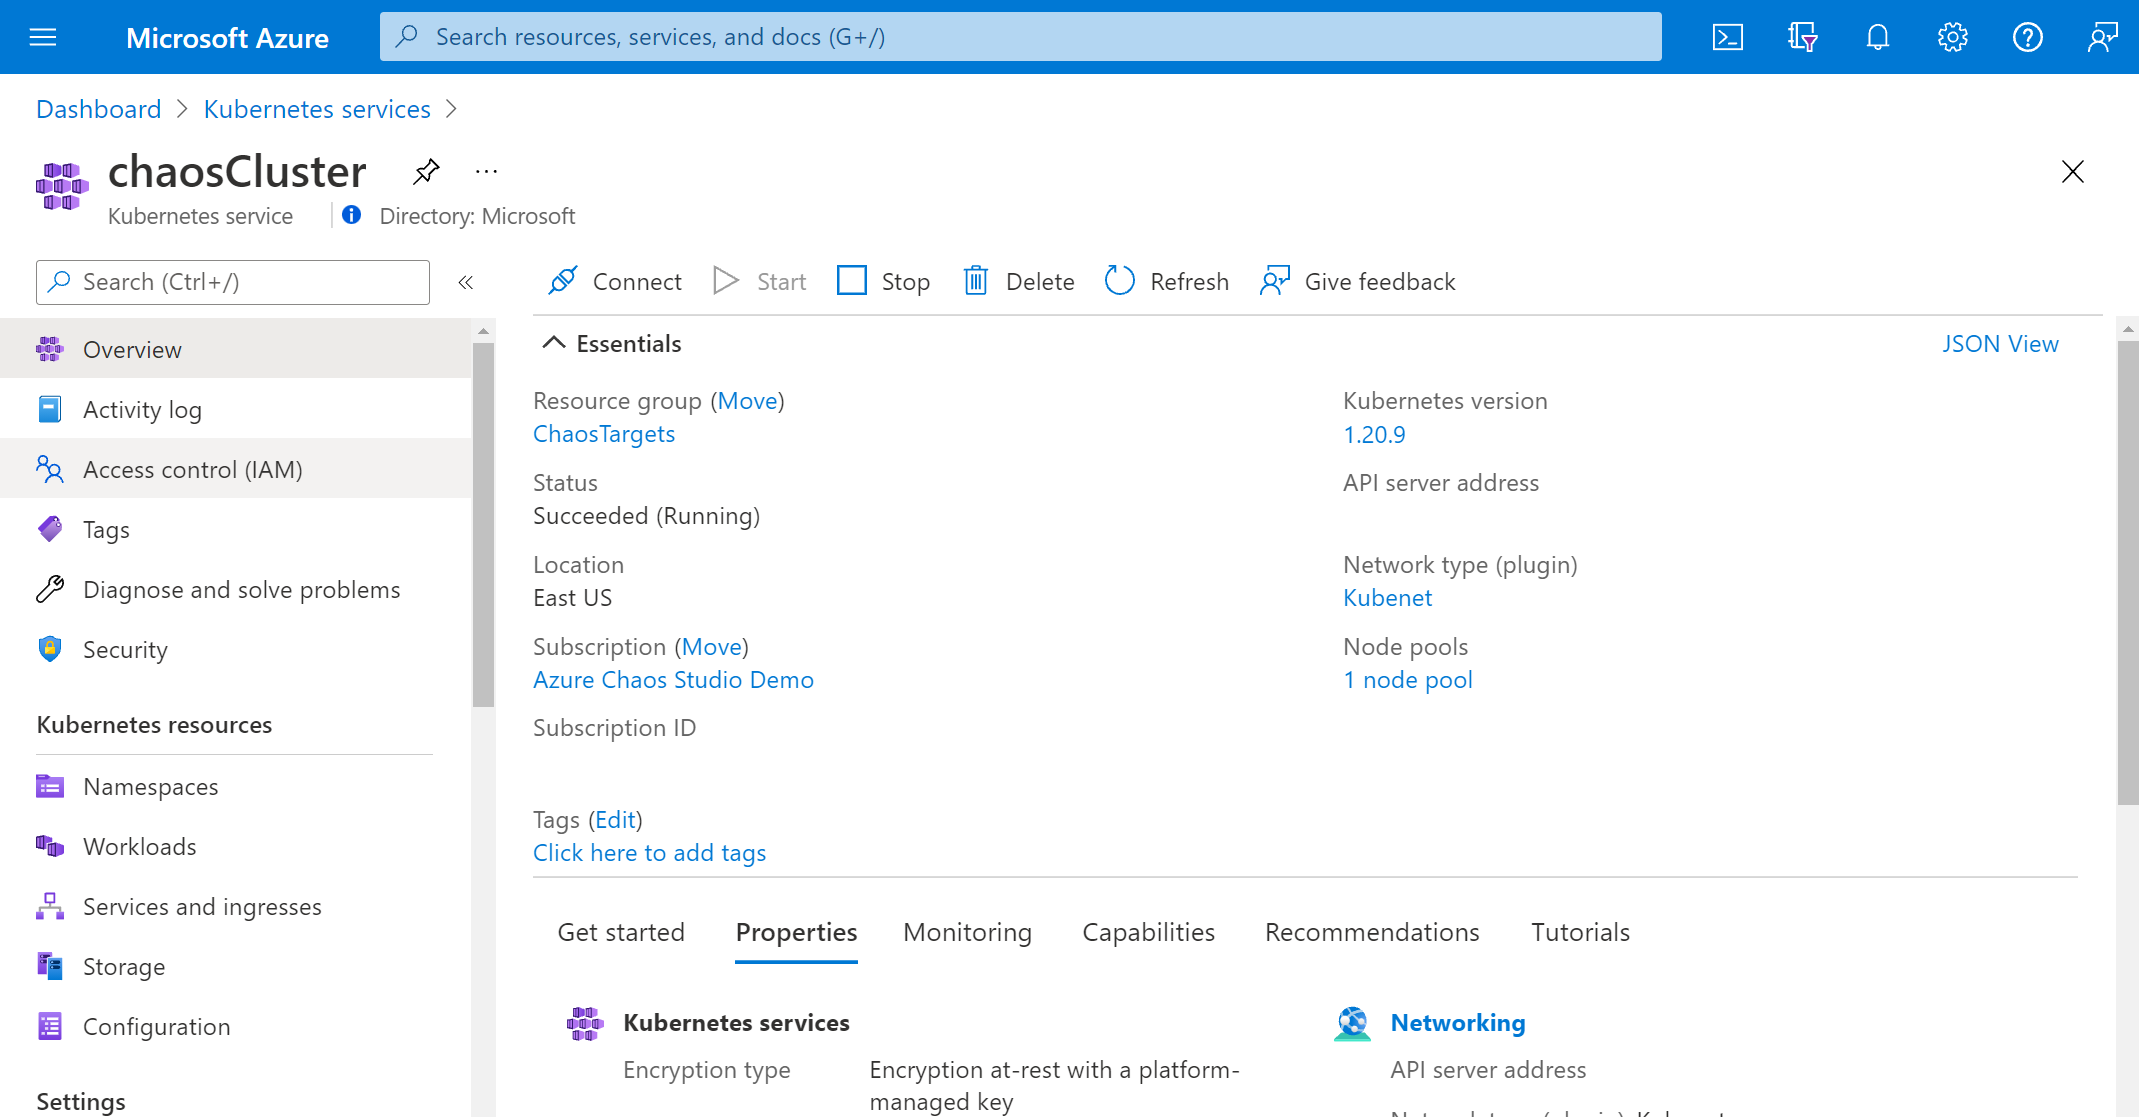
Task: Select the Monitoring tab
Action: (x=969, y=932)
